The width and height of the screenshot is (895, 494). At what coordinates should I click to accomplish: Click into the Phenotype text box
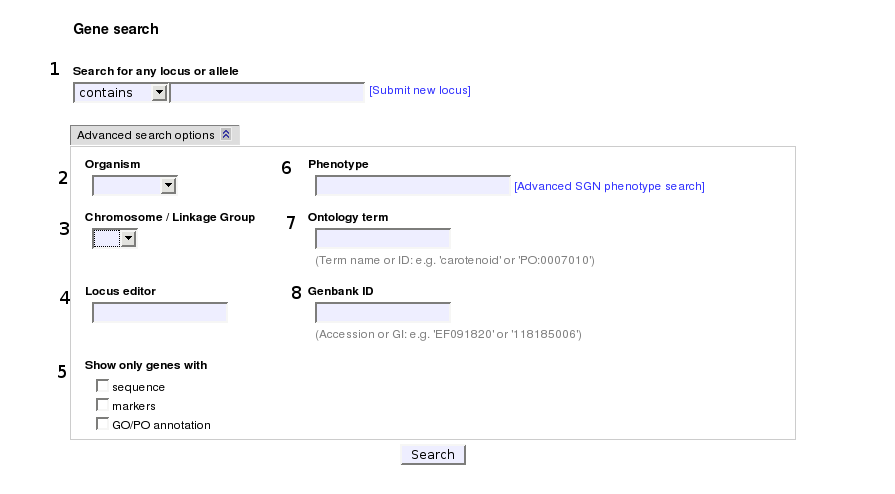412,186
